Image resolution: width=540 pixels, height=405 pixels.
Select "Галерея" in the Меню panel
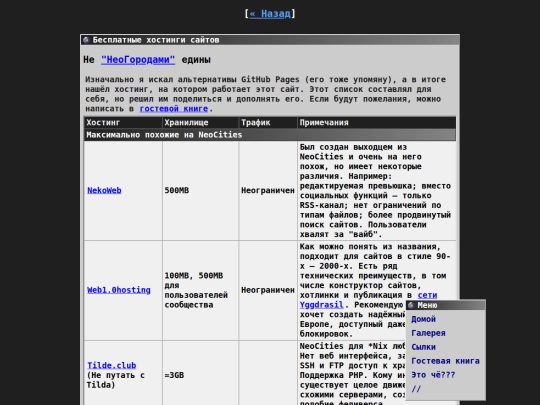point(428,333)
